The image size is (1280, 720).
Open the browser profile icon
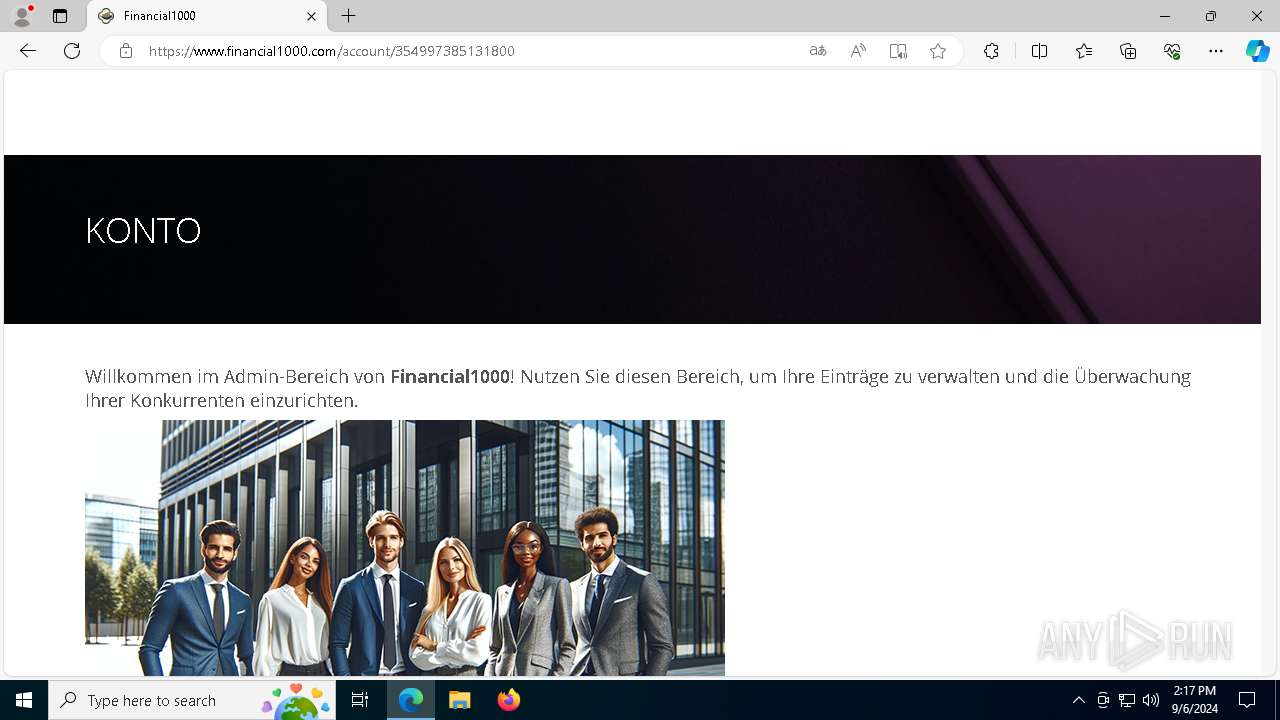(x=22, y=16)
